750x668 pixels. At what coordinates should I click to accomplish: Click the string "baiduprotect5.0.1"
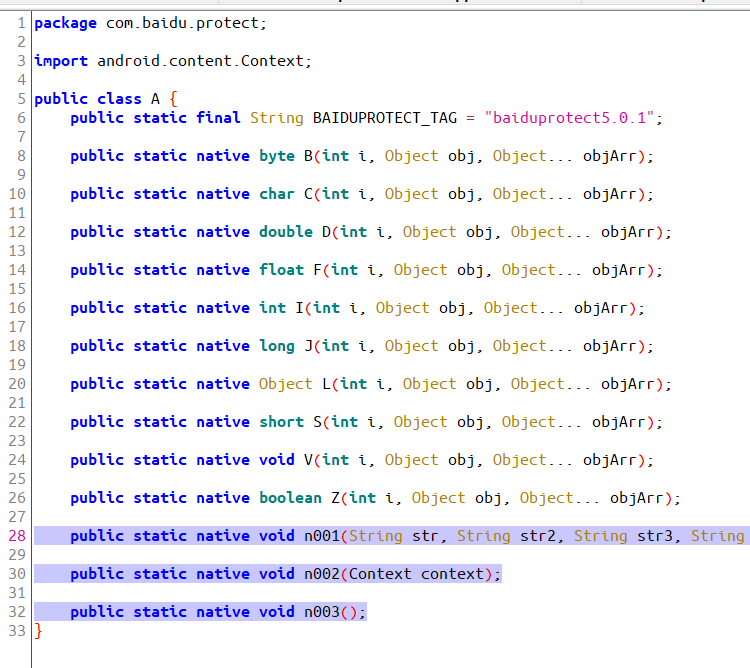pyautogui.click(x=569, y=118)
